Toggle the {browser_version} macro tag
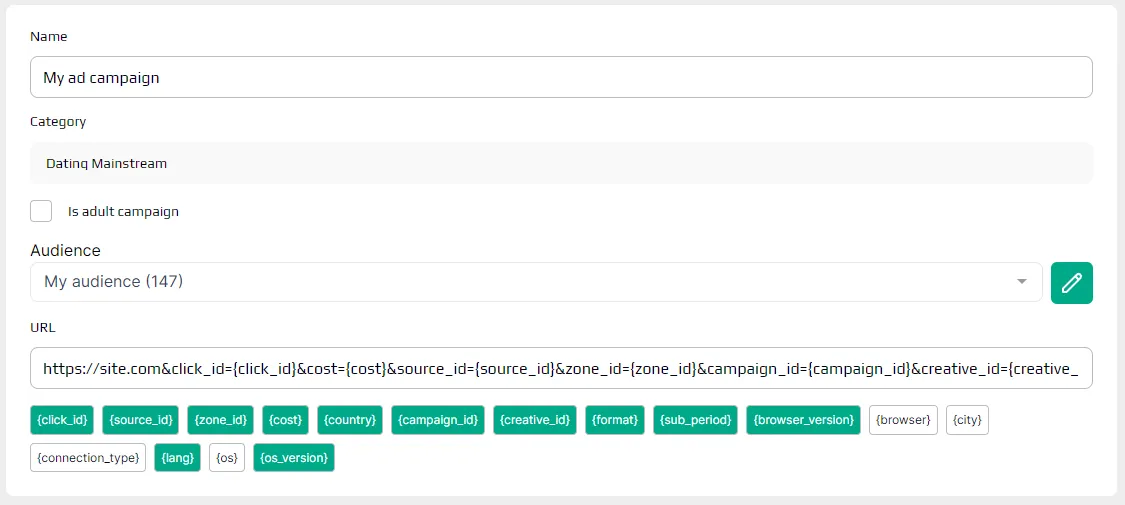 pos(803,420)
